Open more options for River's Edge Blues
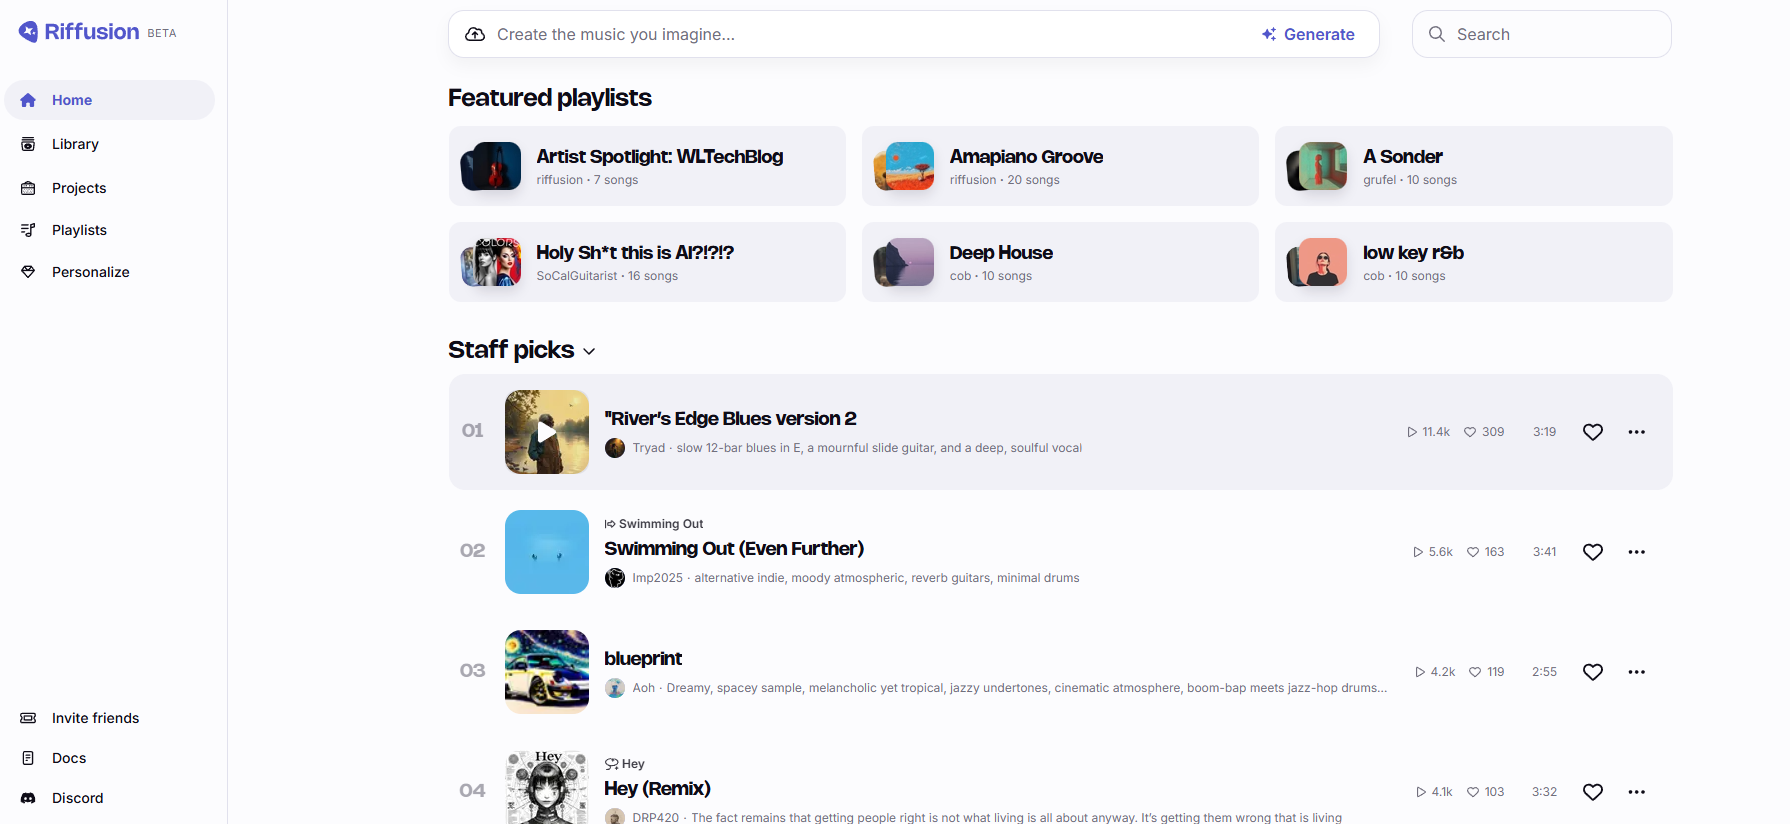 (1637, 432)
